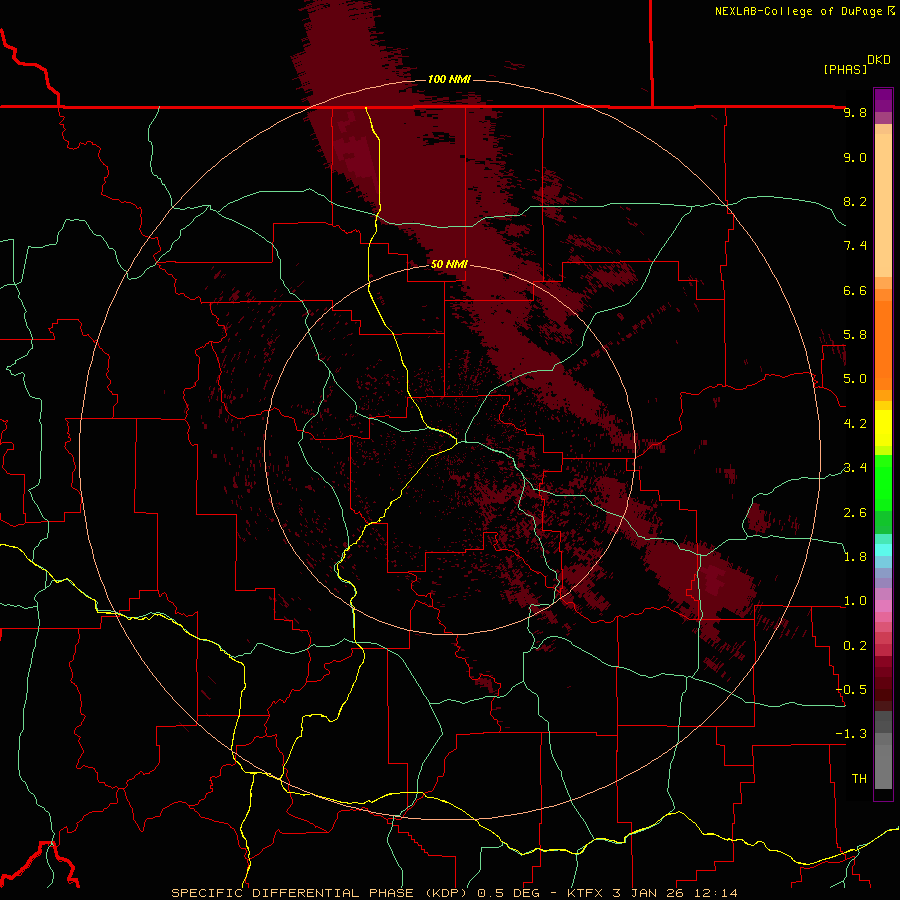Image resolution: width=900 pixels, height=900 pixels.
Task: Click the 0.5 DEG elevation label
Action: 511,893
